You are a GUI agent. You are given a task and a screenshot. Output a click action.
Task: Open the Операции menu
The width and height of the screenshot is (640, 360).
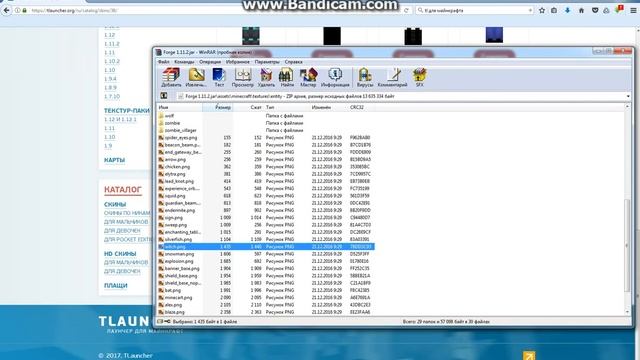210,62
